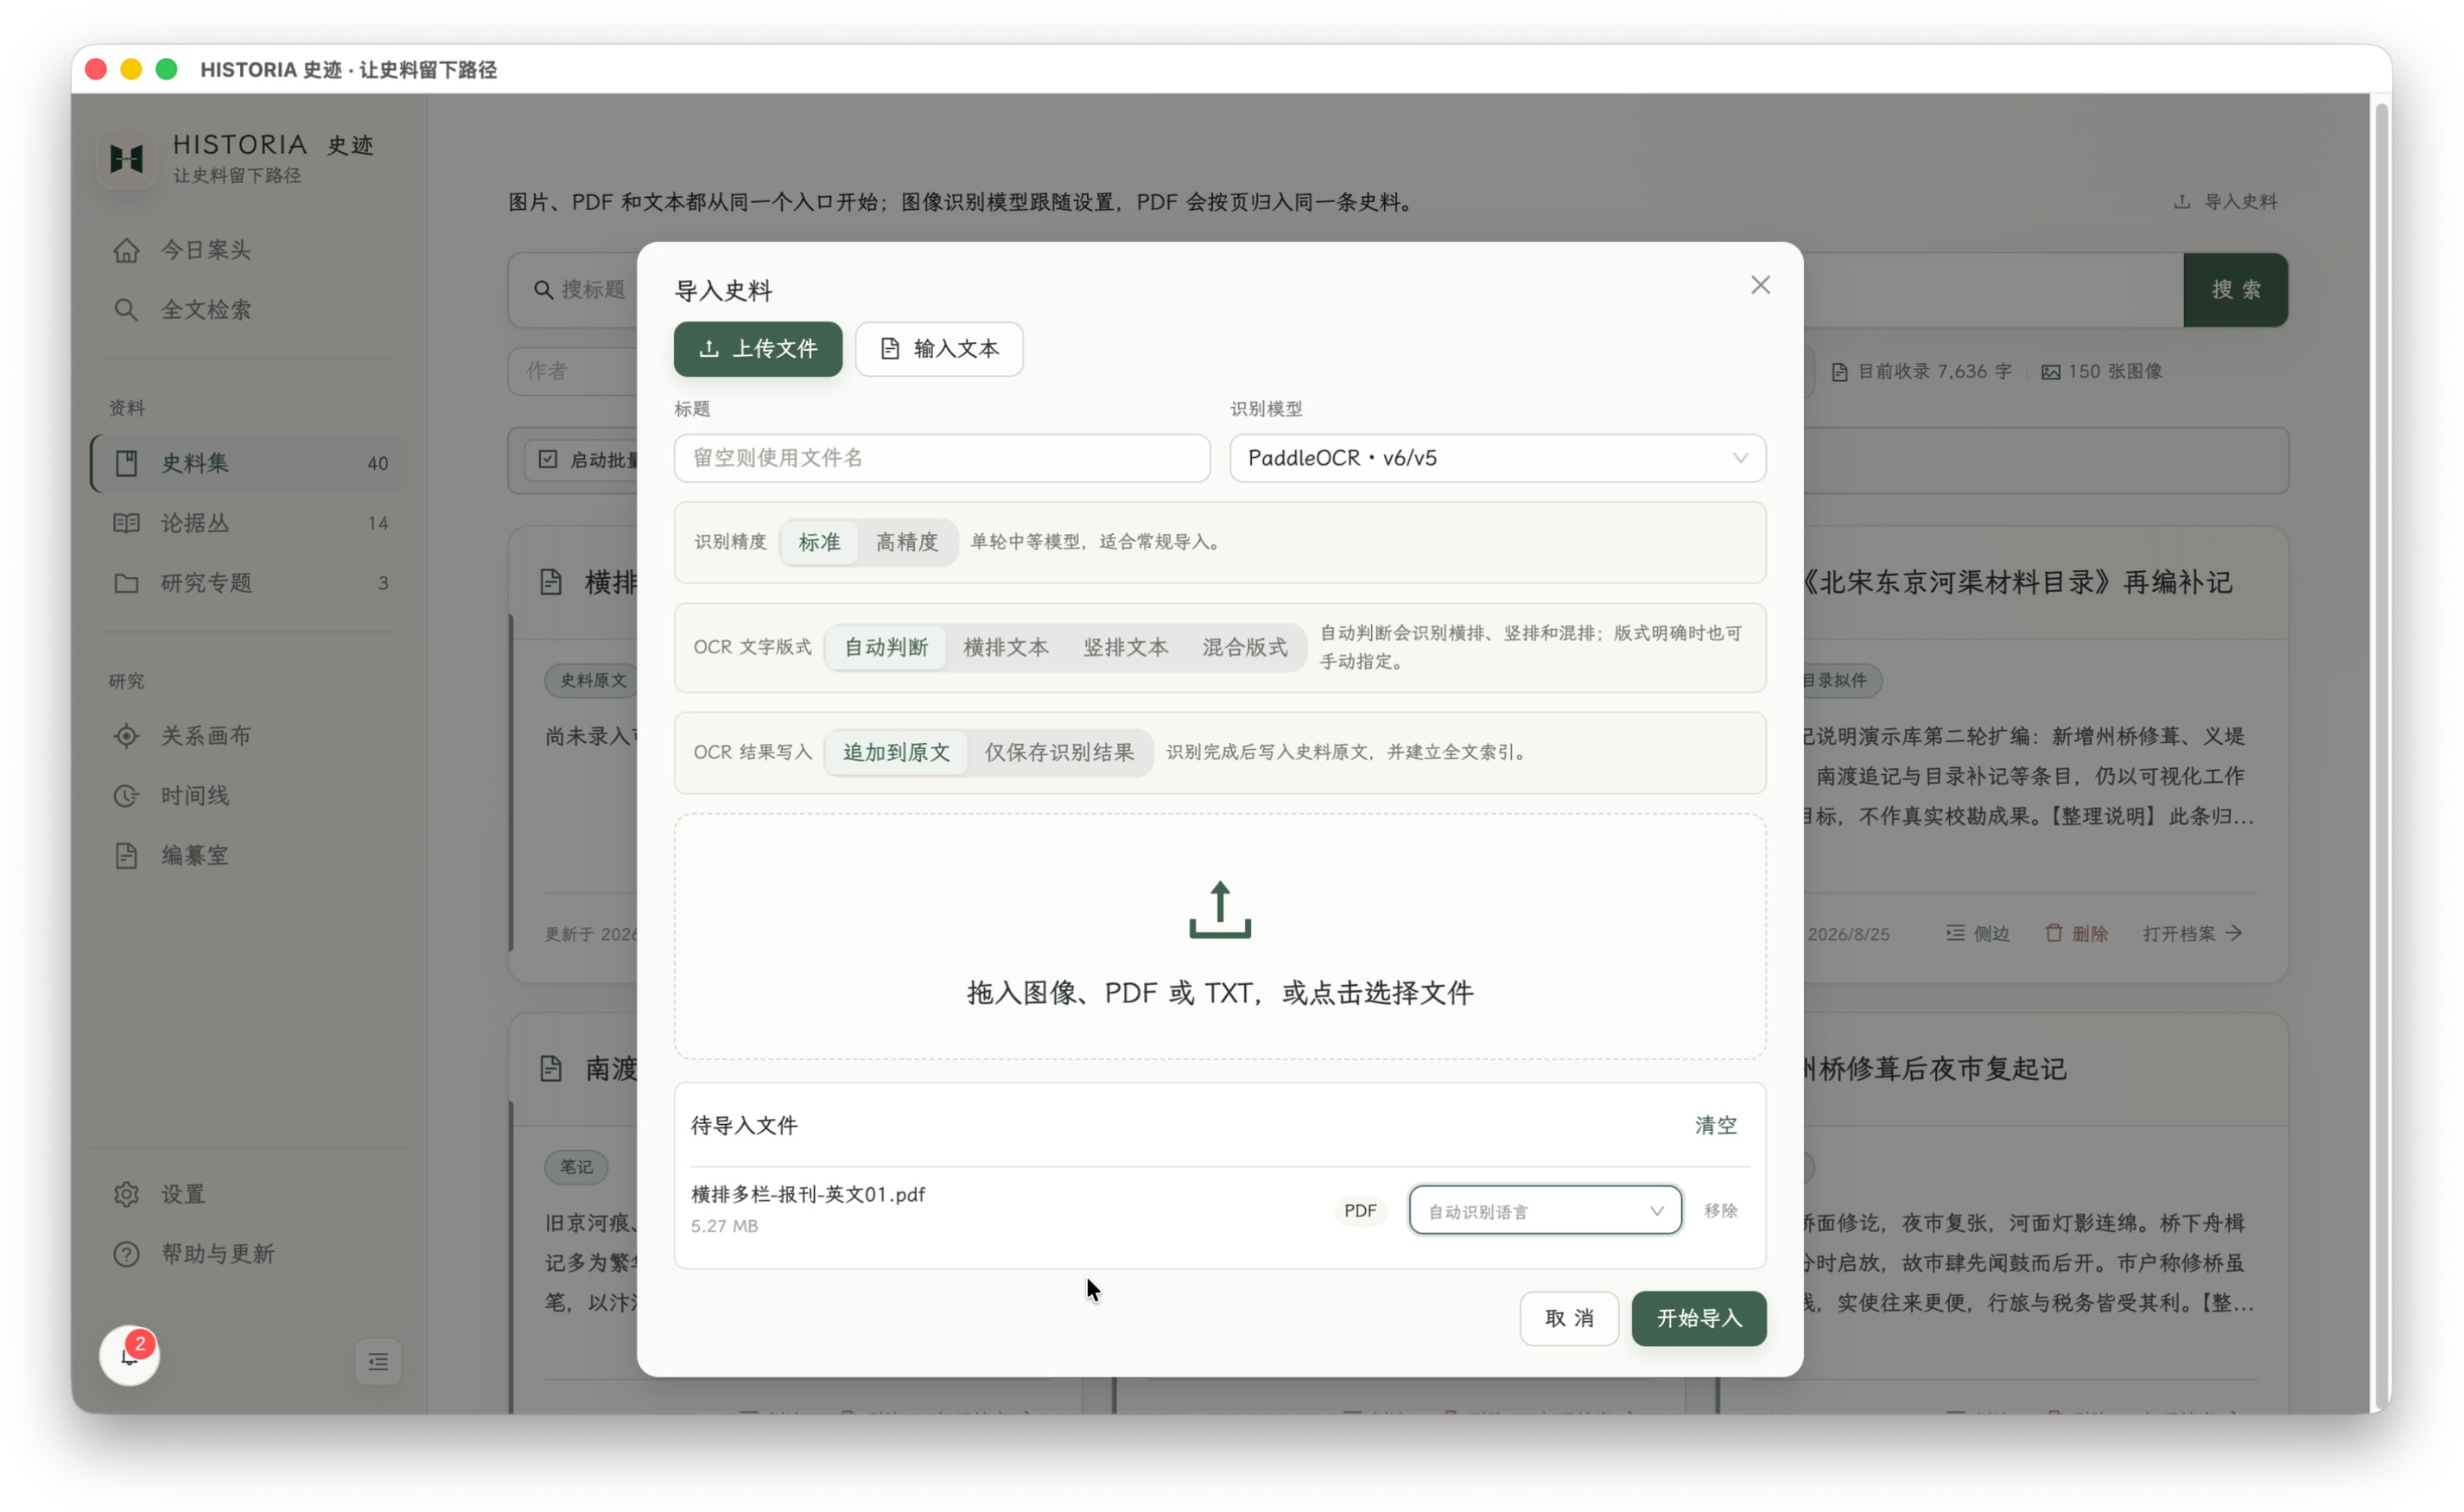Click 开始导入 button
This screenshot has width=2464, height=1512.
pos(1698,1318)
